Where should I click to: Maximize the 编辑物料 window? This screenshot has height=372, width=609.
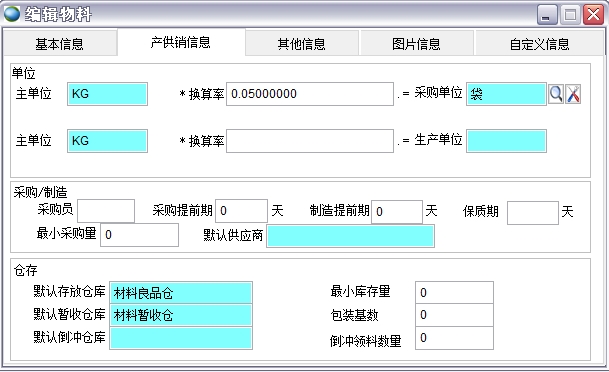tap(570, 15)
